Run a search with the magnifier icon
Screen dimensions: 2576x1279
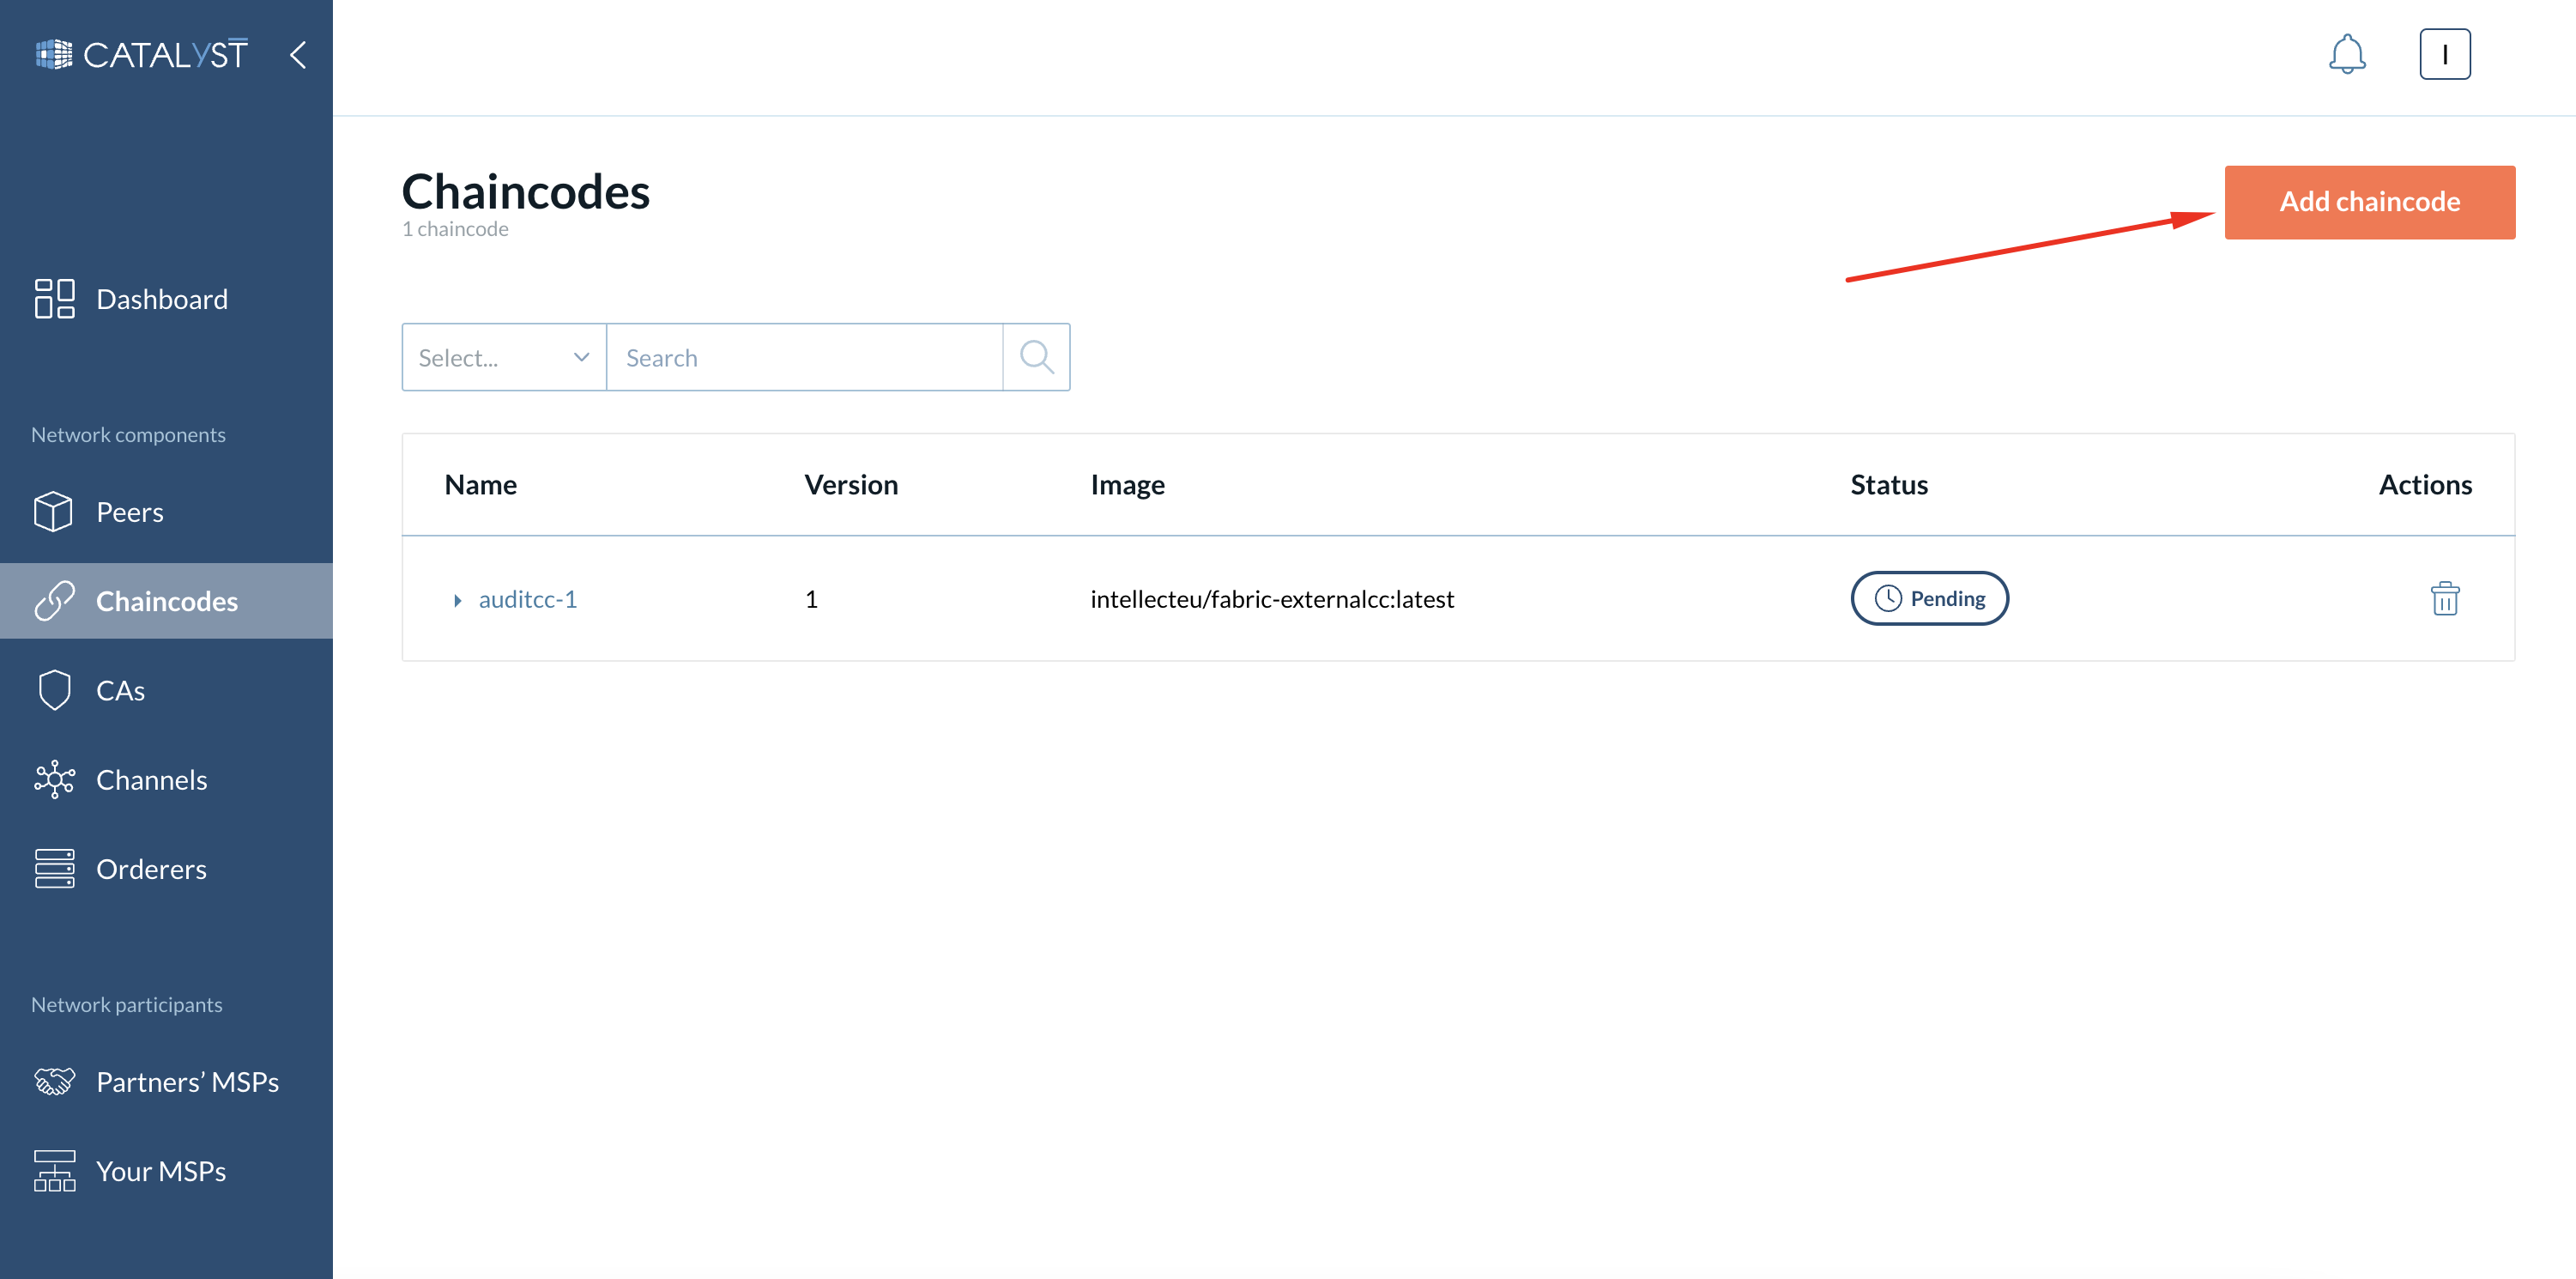click(1036, 356)
